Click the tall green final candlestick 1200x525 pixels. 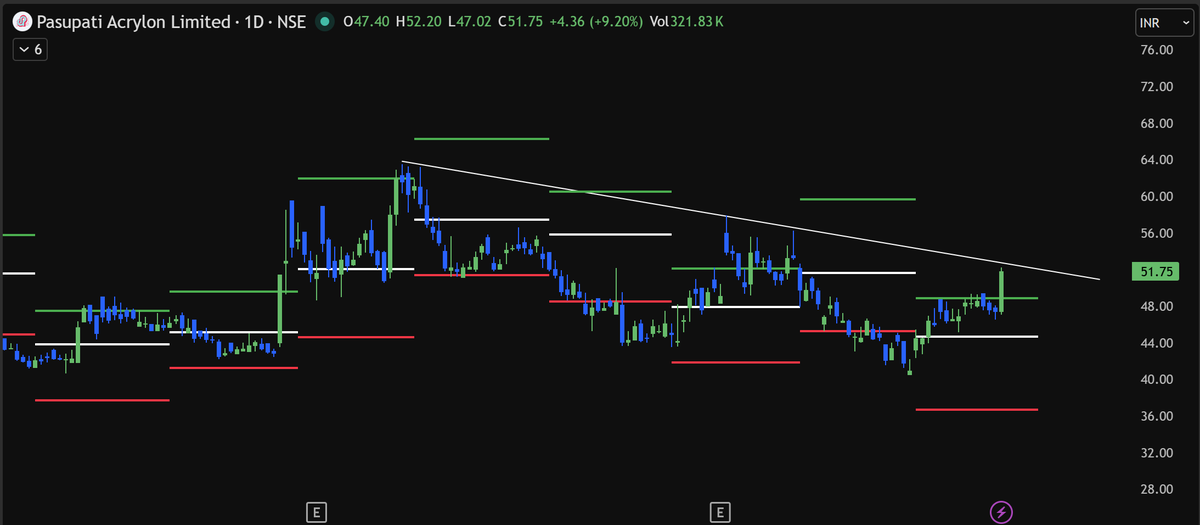pos(1001,290)
